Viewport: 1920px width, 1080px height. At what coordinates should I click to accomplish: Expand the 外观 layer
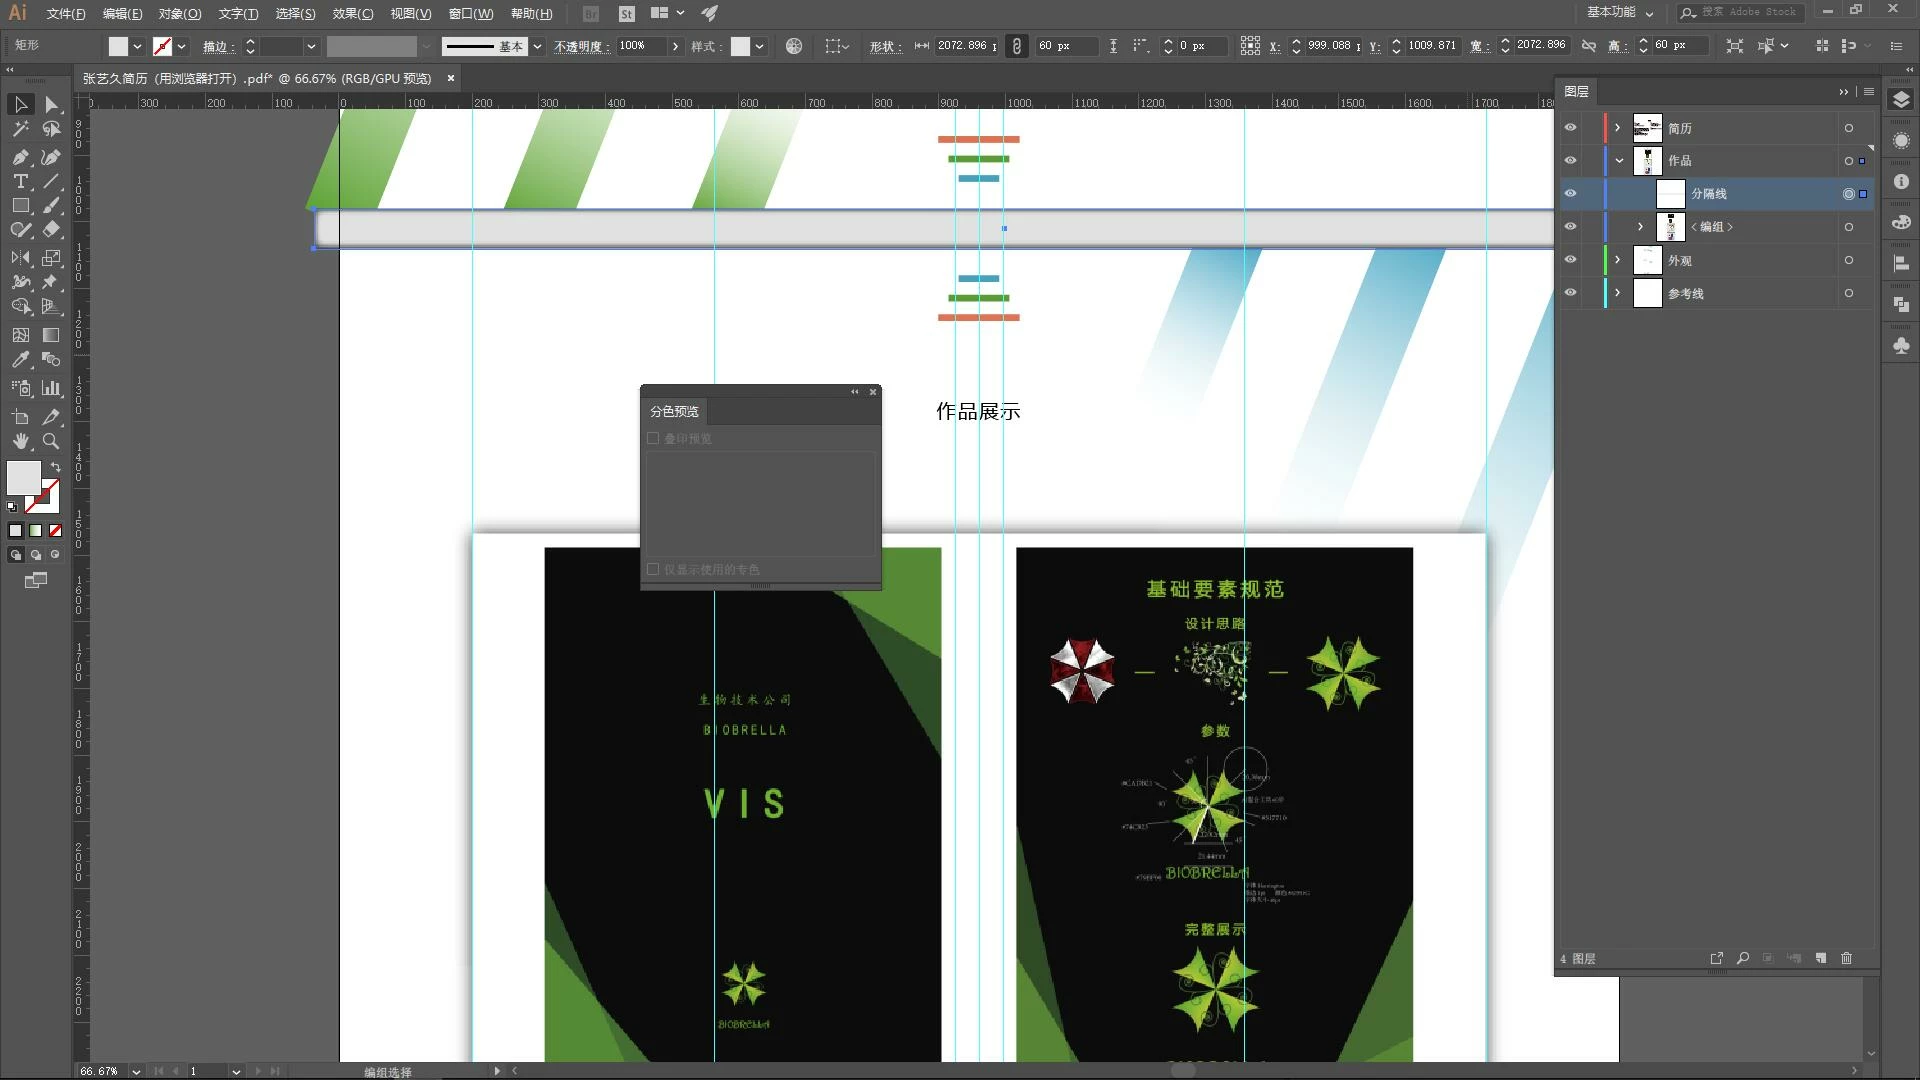(x=1617, y=260)
